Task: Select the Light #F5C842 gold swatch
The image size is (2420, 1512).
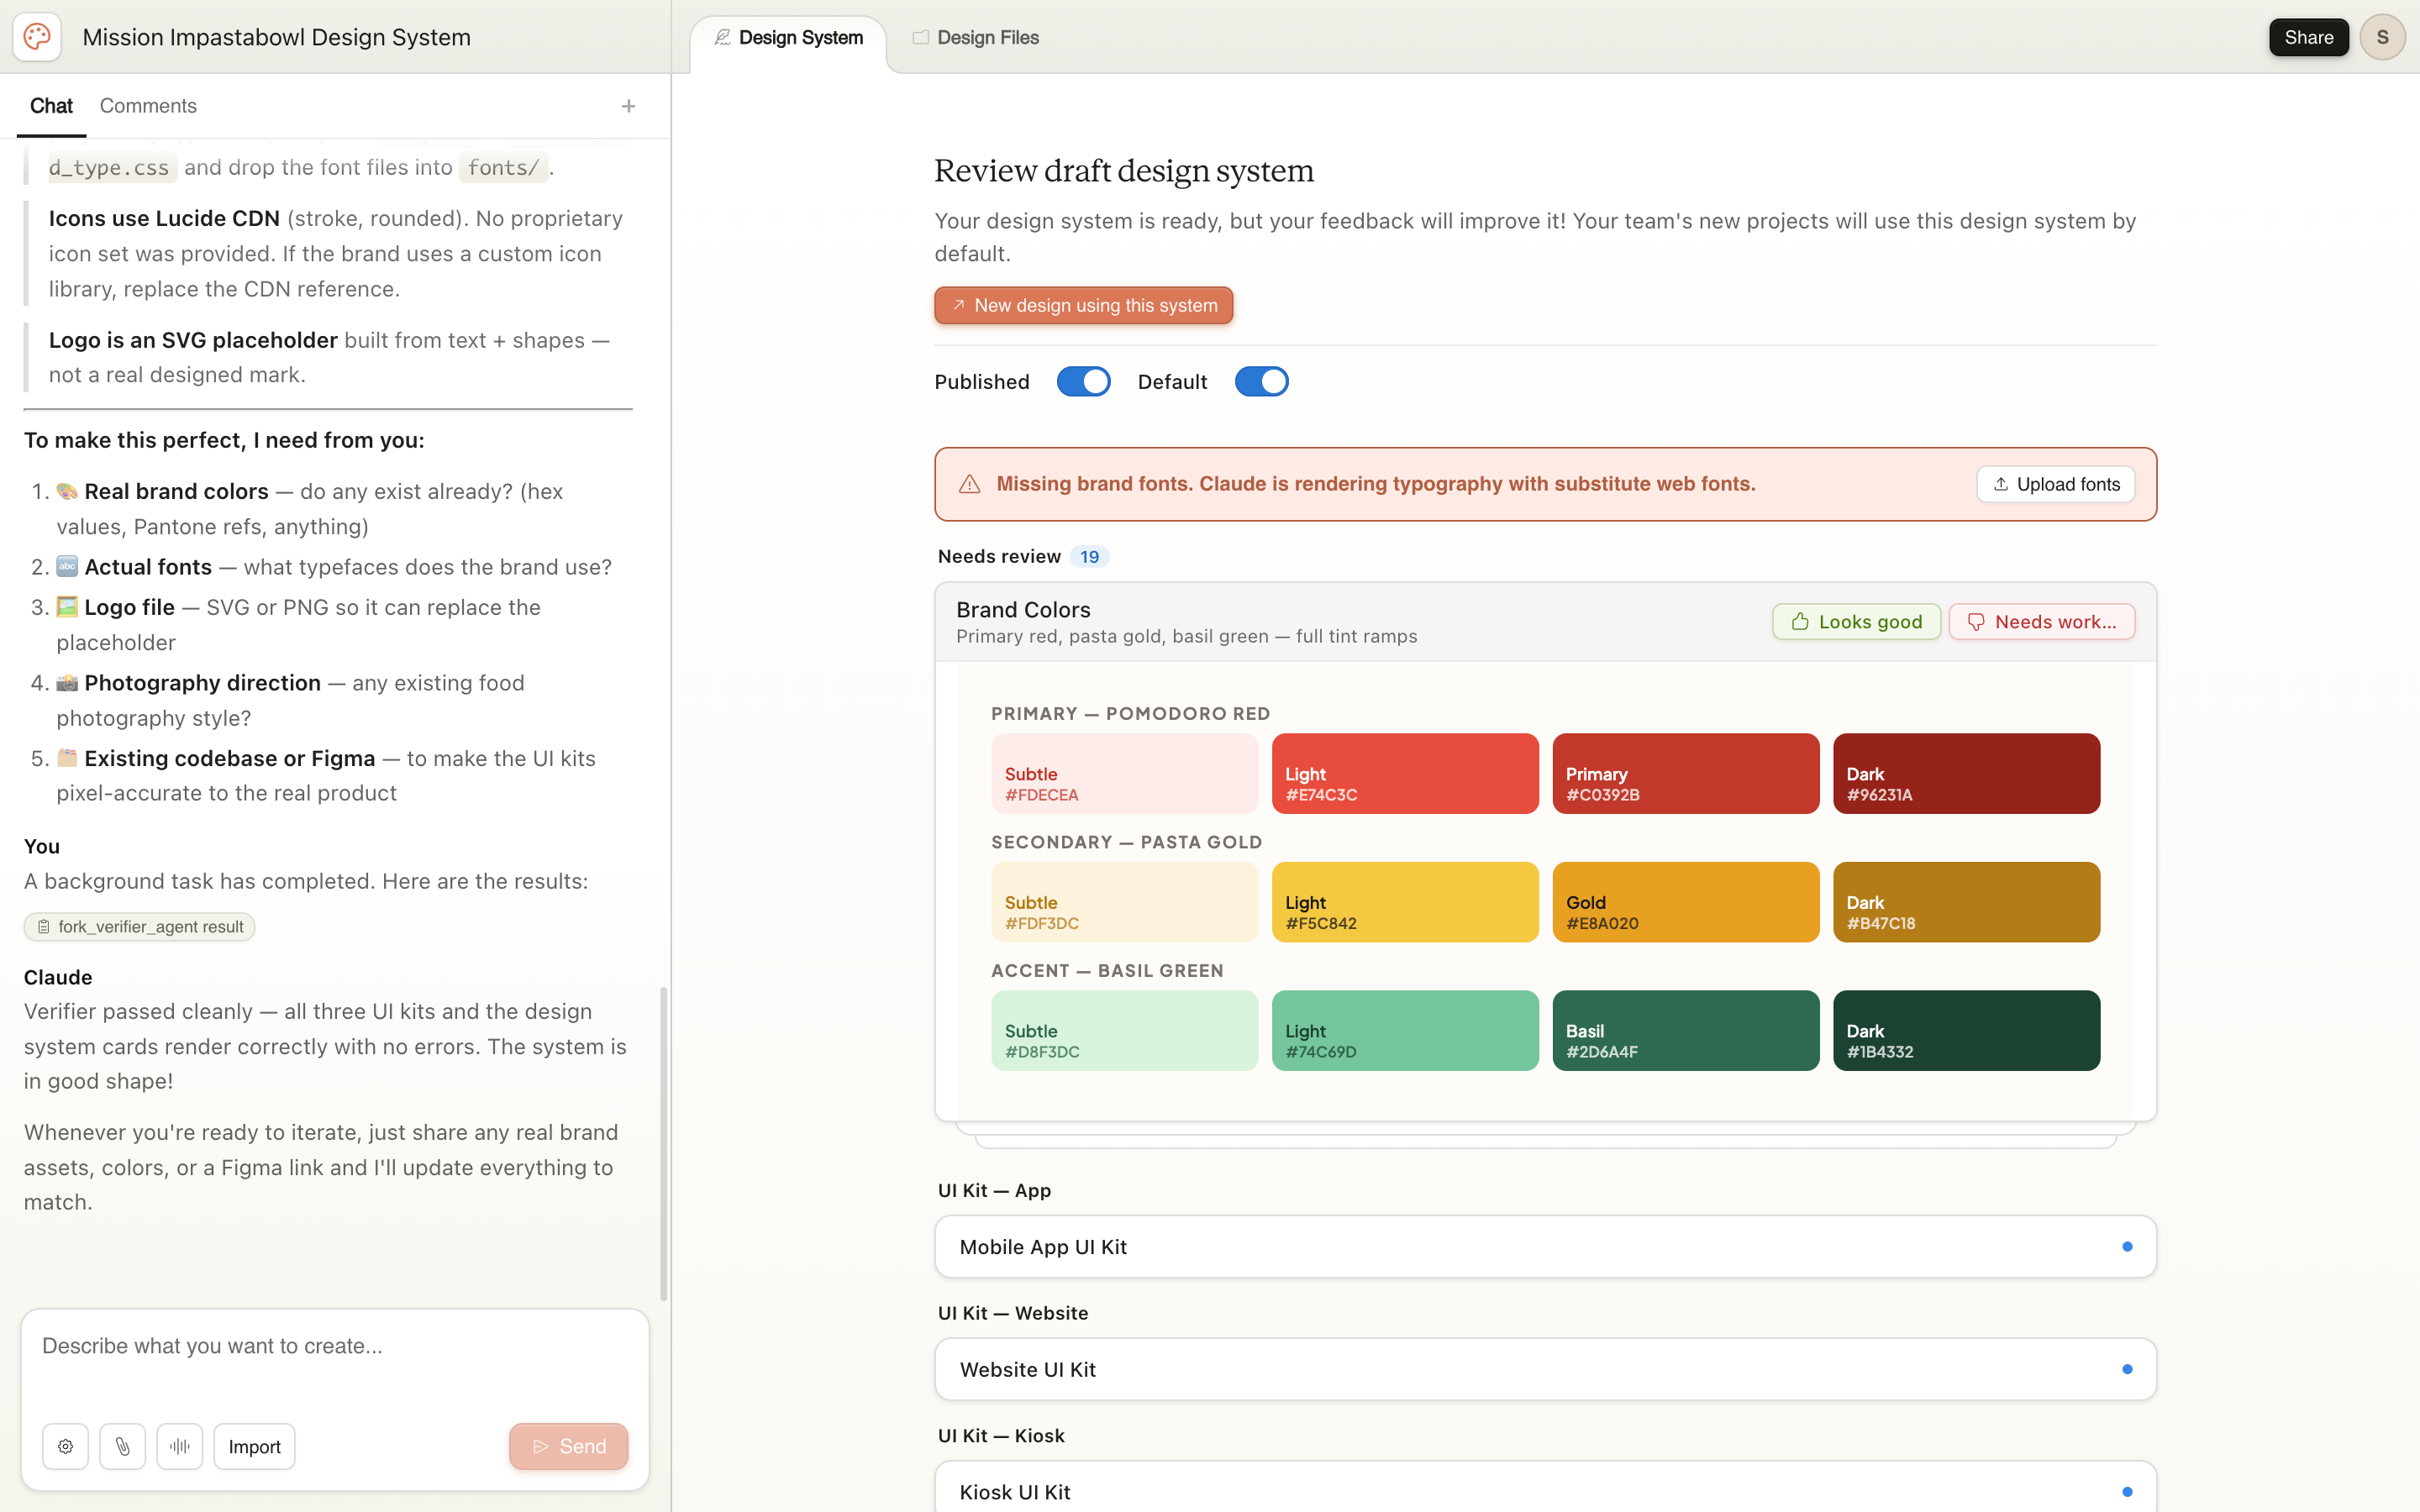Action: point(1405,902)
